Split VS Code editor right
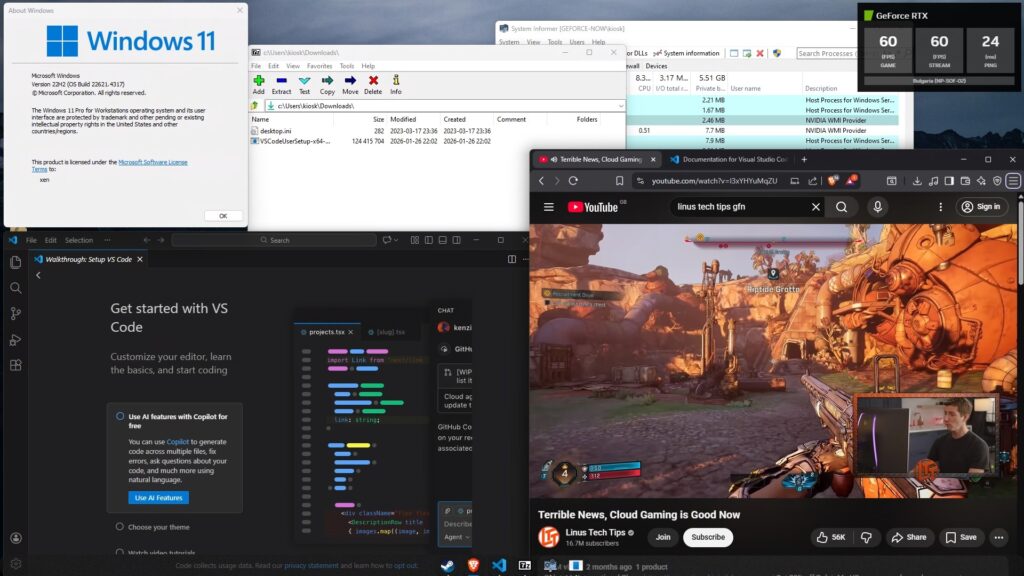 [512, 259]
